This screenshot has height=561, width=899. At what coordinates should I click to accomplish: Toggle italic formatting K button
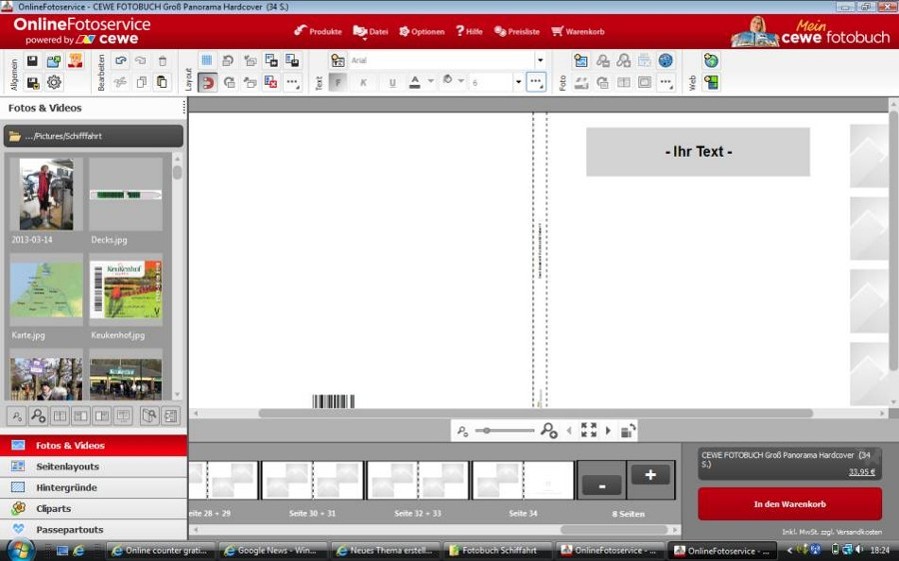pos(363,83)
